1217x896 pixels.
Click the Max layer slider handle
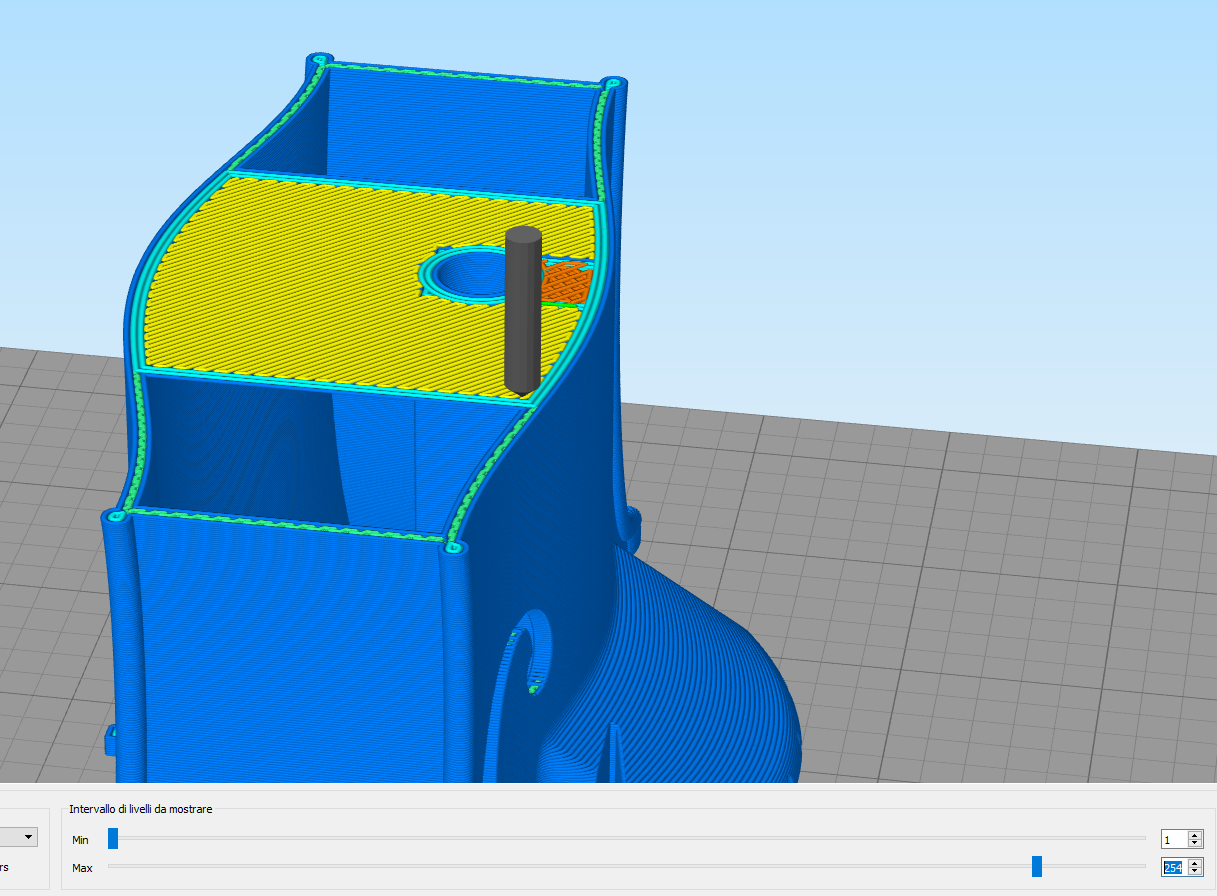click(1037, 866)
